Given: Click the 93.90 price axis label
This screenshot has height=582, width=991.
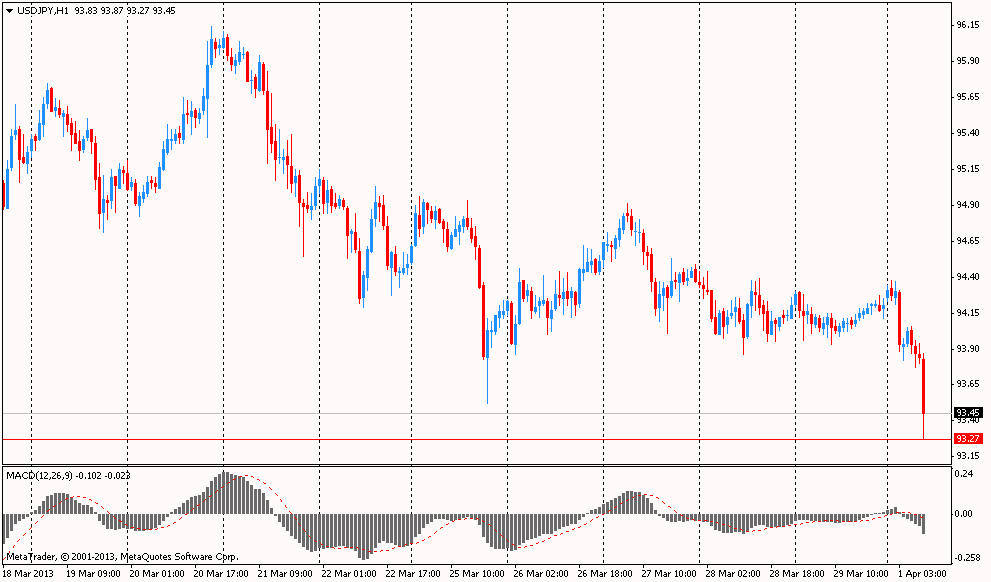Looking at the screenshot, I should pyautogui.click(x=968, y=349).
